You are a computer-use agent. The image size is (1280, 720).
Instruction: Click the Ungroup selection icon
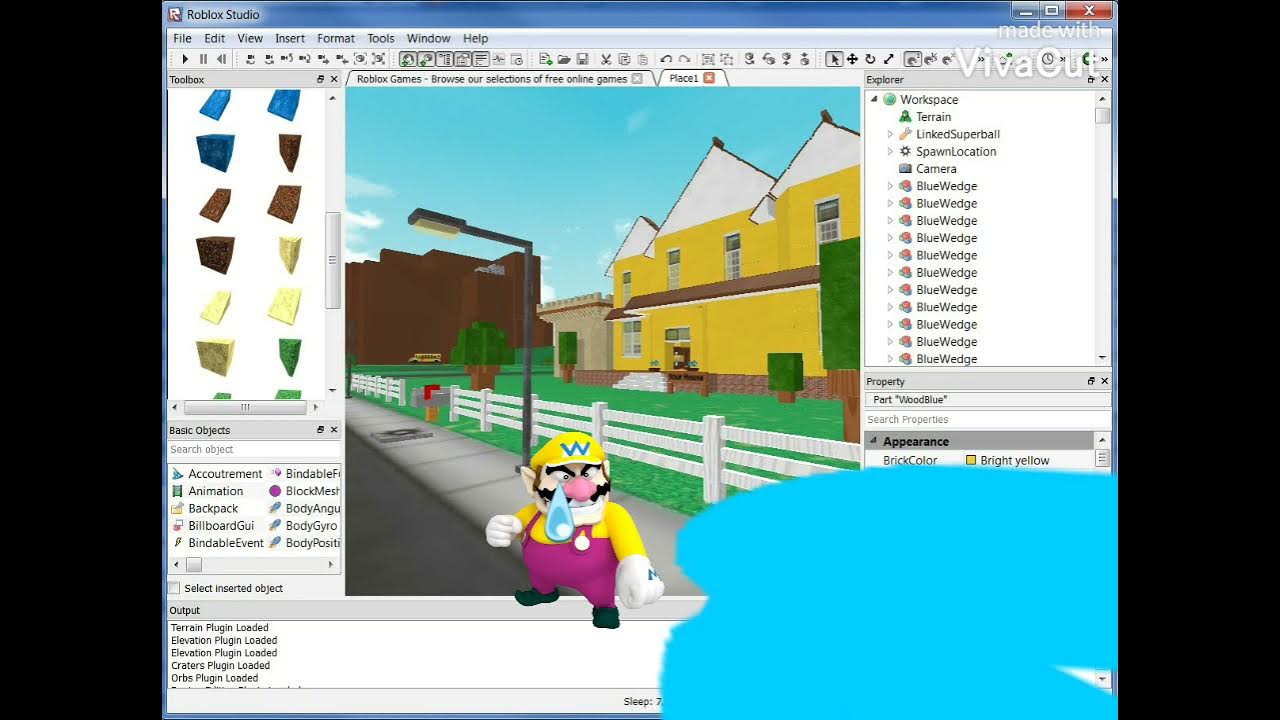pyautogui.click(x=726, y=59)
